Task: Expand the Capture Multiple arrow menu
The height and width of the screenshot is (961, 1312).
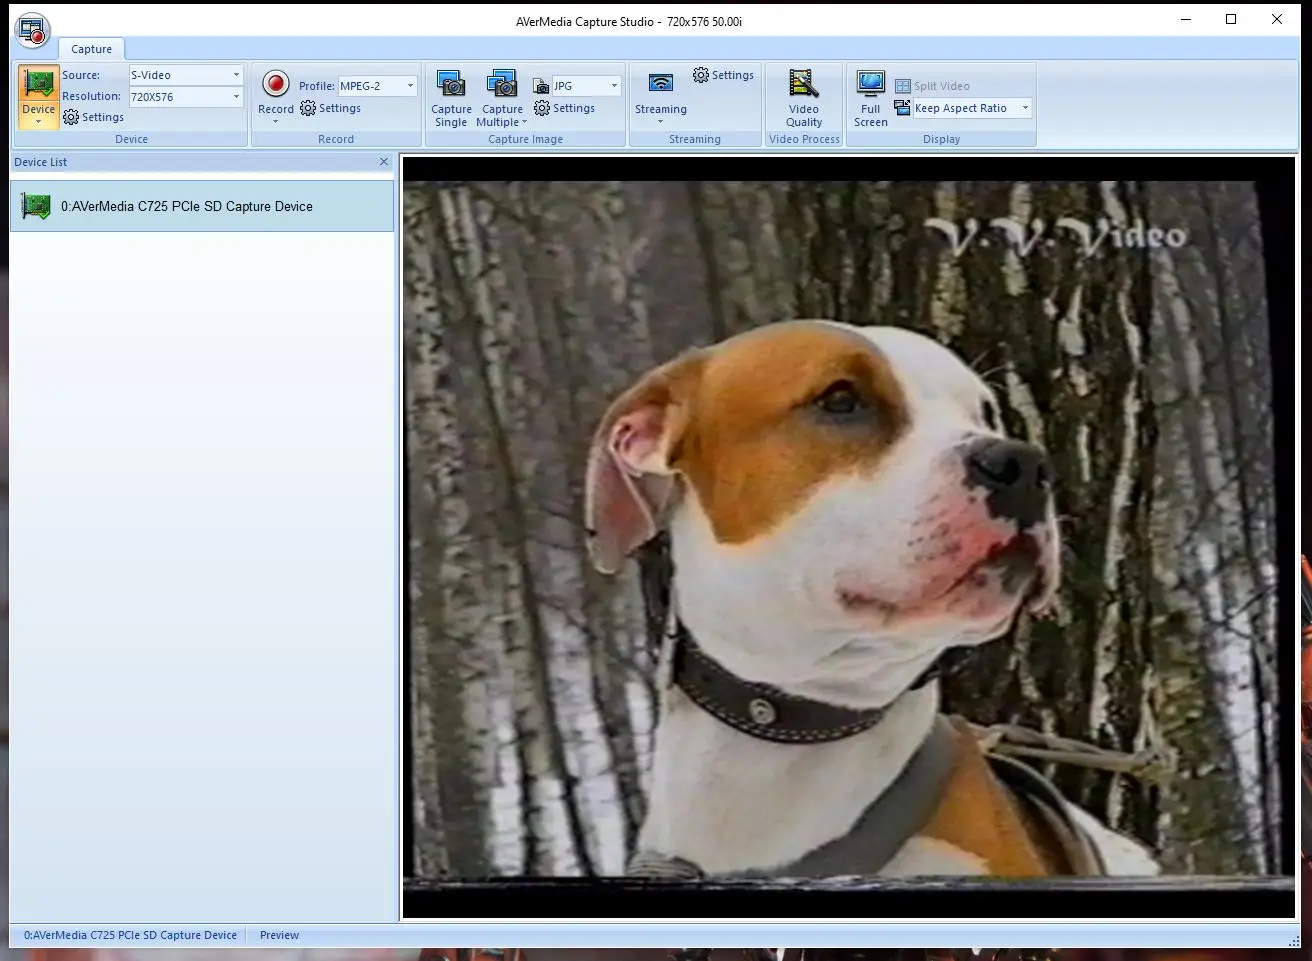Action: tap(524, 122)
